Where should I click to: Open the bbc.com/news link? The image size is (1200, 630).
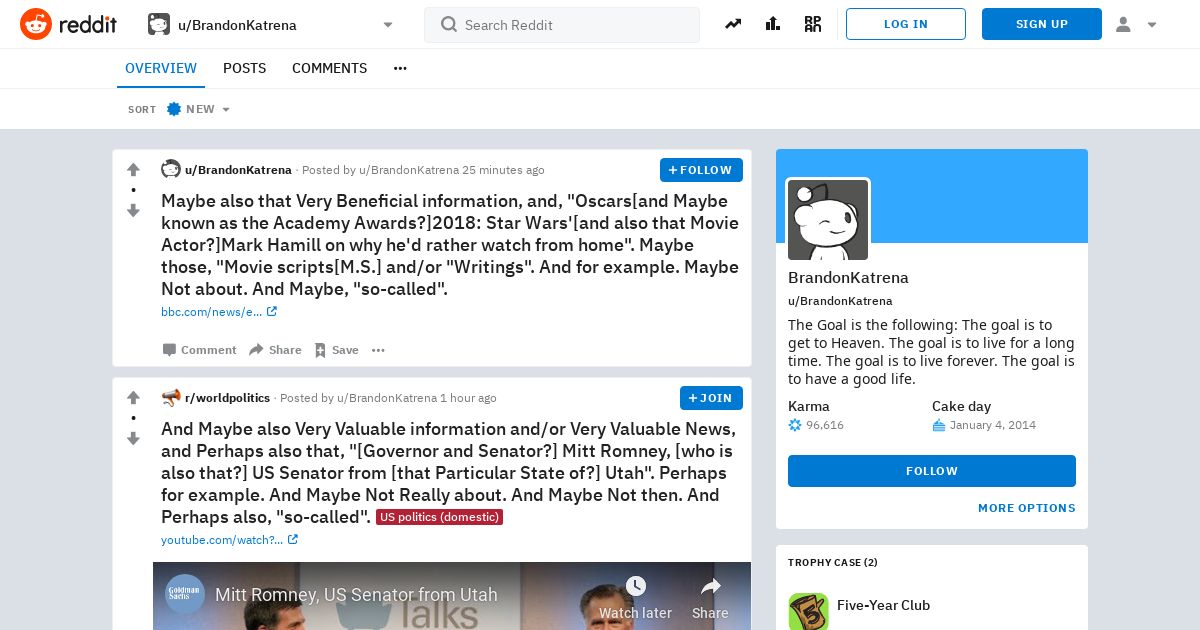tap(219, 312)
